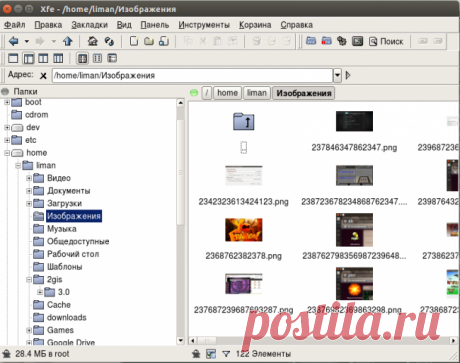
Task: Click the tree scrollbar down arrow
Action: (x=180, y=341)
